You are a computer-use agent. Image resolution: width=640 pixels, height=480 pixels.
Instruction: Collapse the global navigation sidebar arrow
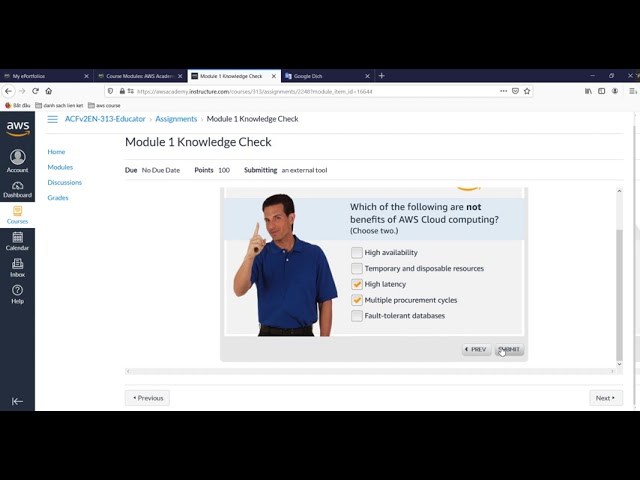(x=17, y=402)
